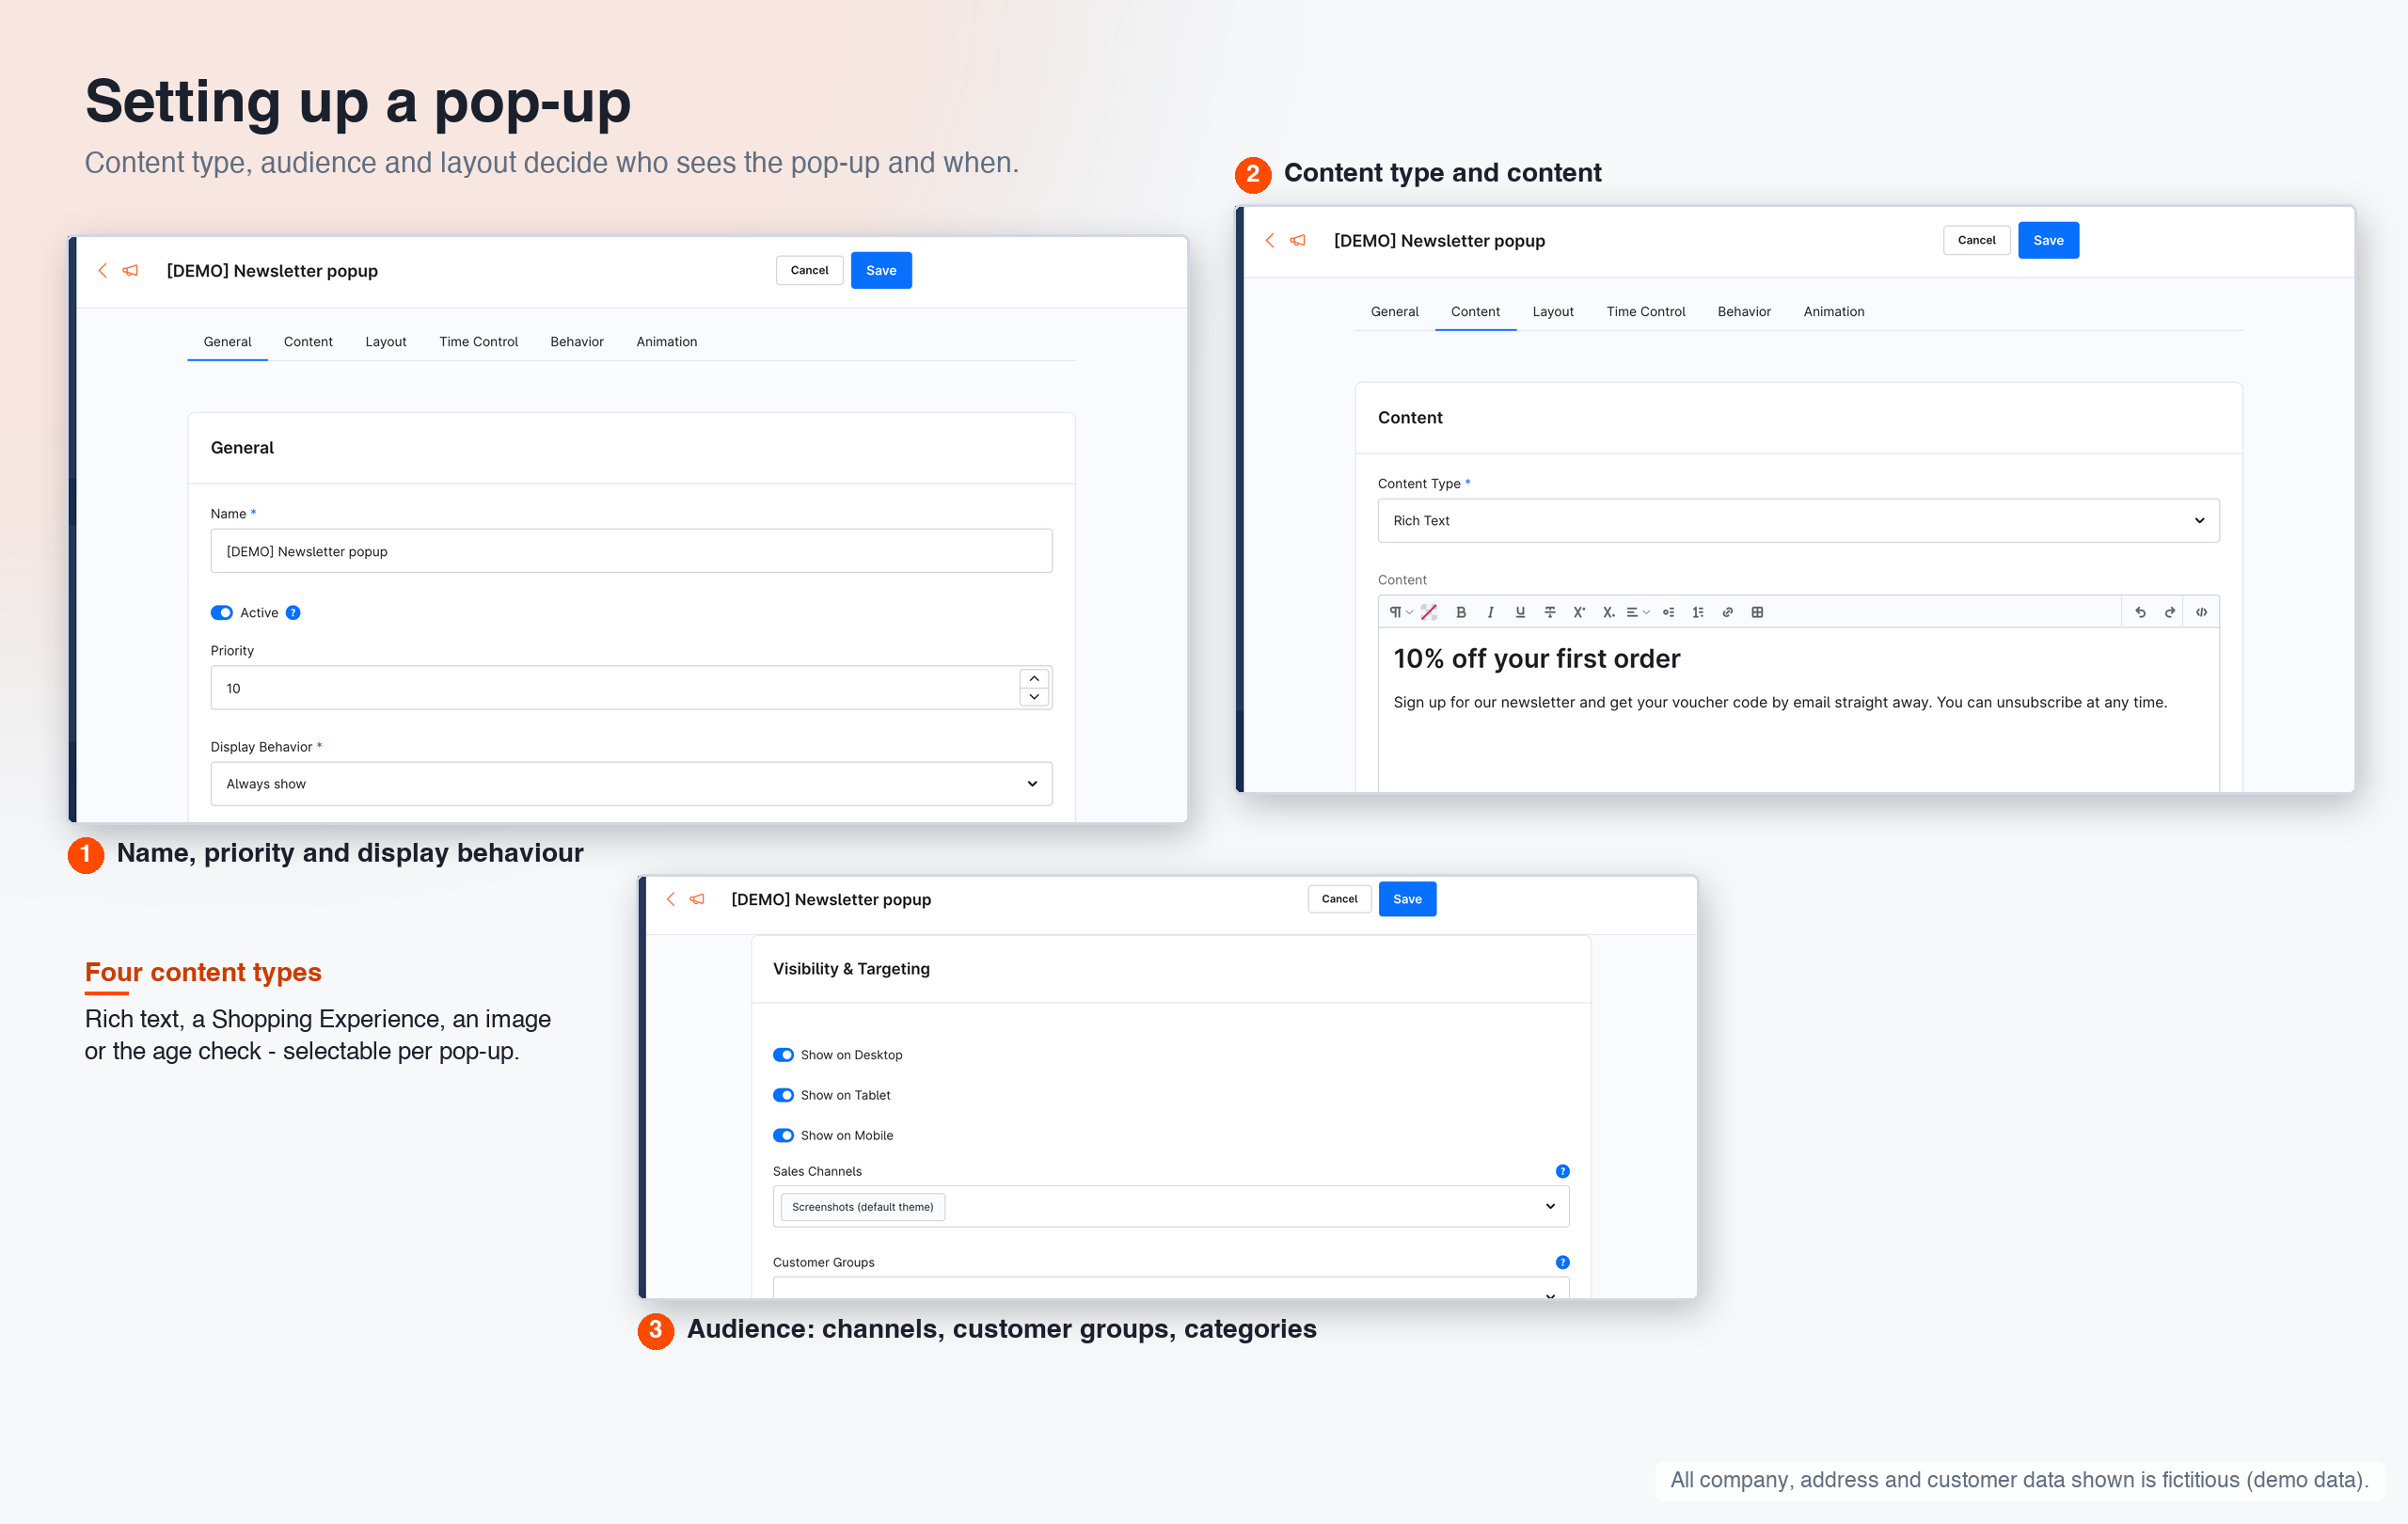Click the newsletter sign-up paragraph text
The image size is (2408, 1524).
(1780, 702)
